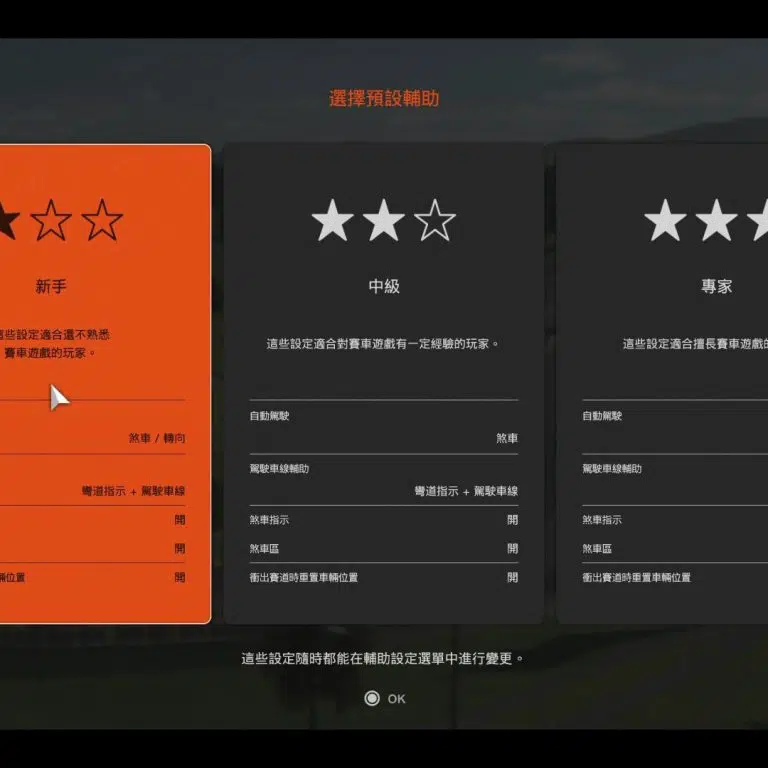Viewport: 768px width, 768px height.
Task: Click the second filled star on the 專家 card
Action: coord(716,221)
